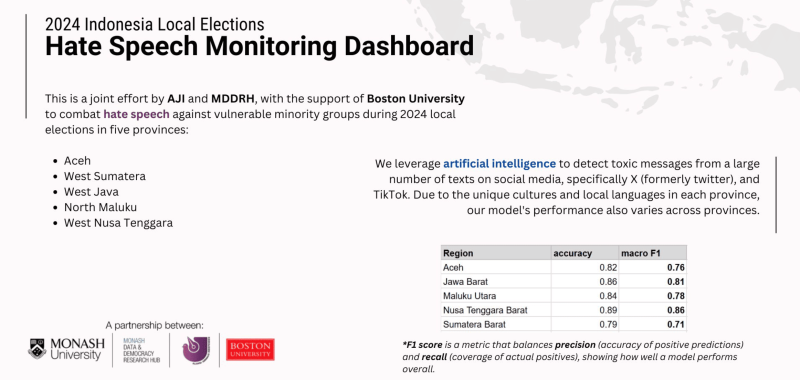
Task: Click the Jawa Barat table row
Action: click(564, 282)
